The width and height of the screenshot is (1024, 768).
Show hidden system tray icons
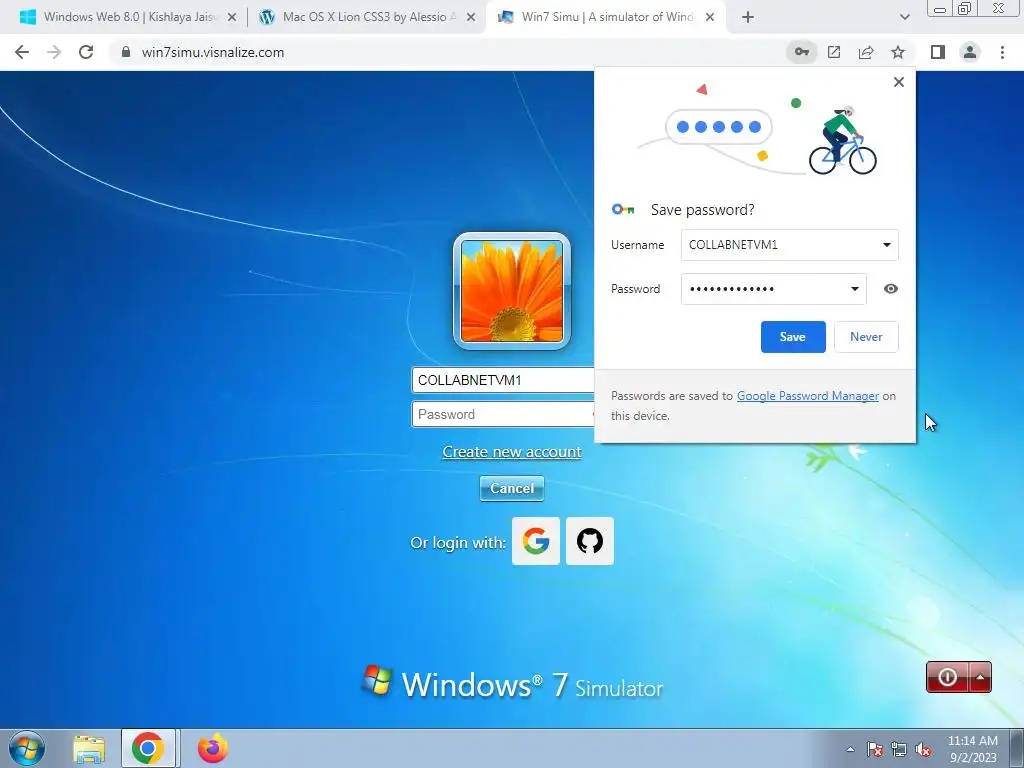point(850,750)
